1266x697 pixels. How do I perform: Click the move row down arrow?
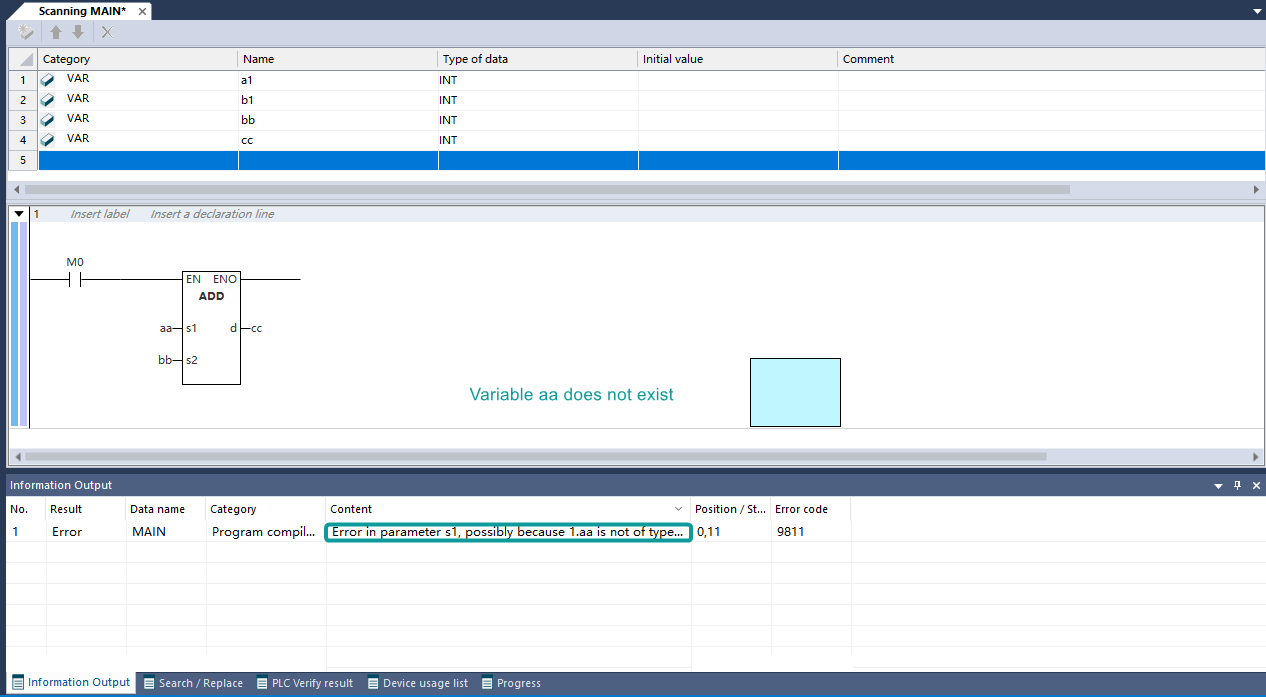pyautogui.click(x=78, y=33)
